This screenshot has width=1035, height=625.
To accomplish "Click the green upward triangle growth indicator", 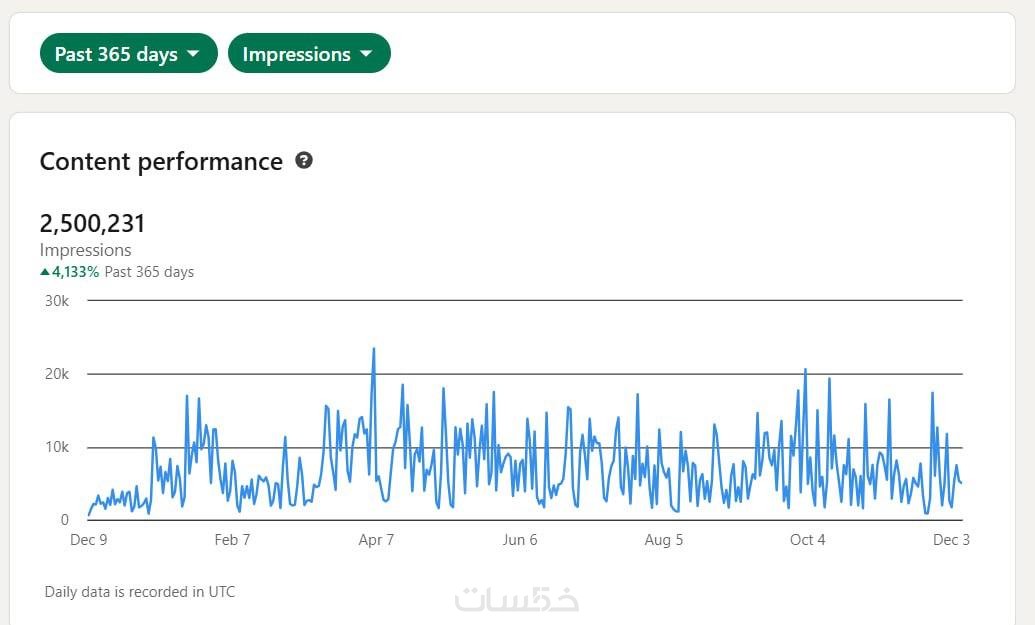I will [45, 272].
